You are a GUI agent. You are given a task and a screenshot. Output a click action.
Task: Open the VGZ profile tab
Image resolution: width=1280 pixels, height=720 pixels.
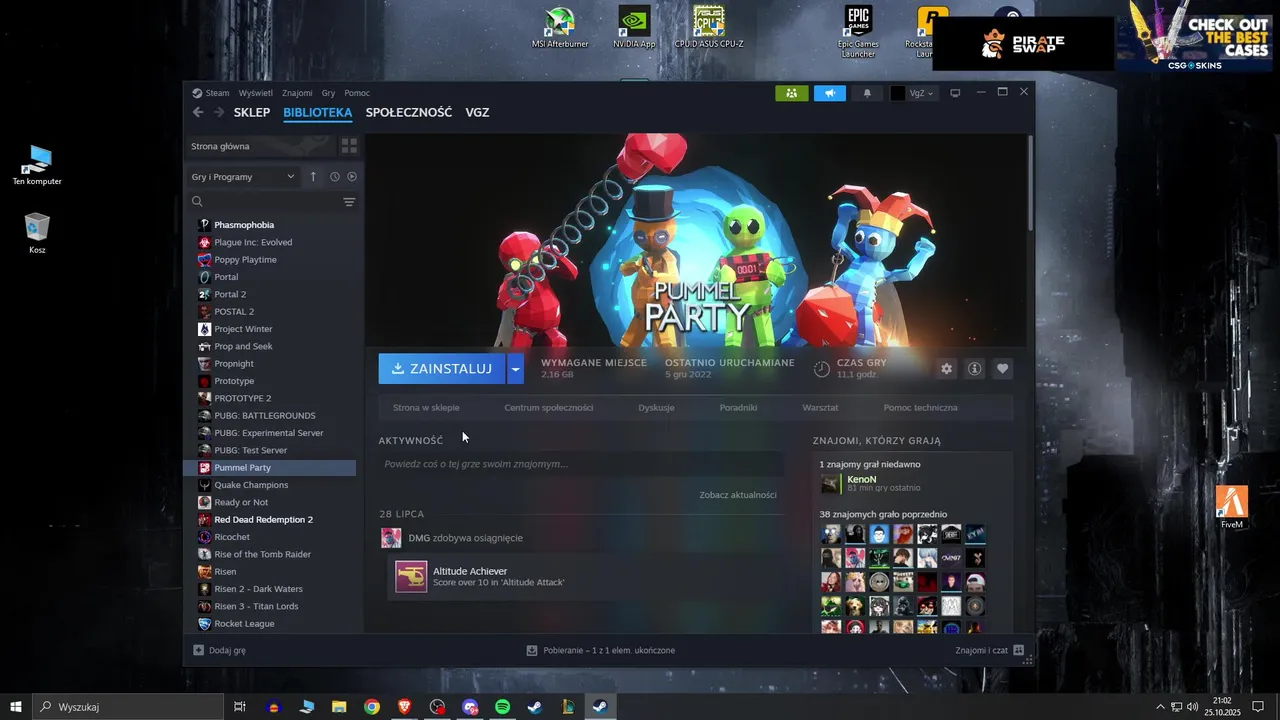tap(477, 113)
